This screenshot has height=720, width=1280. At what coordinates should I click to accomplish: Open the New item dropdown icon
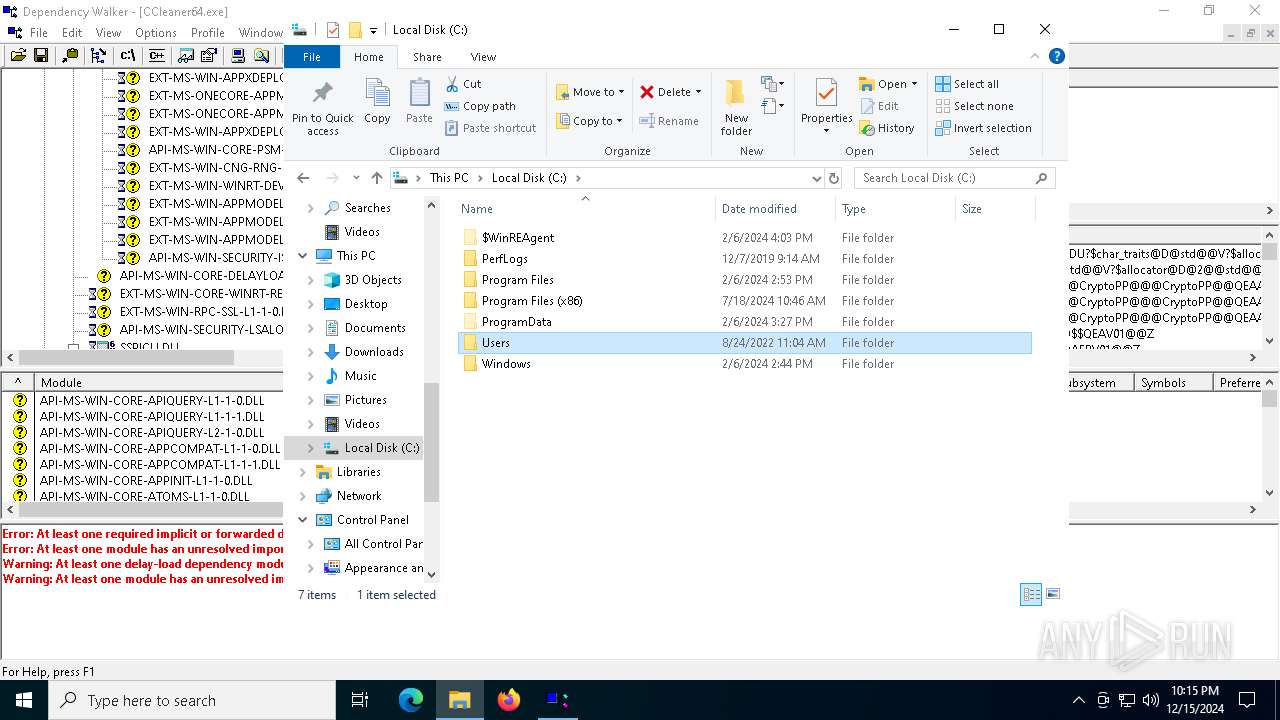771,84
